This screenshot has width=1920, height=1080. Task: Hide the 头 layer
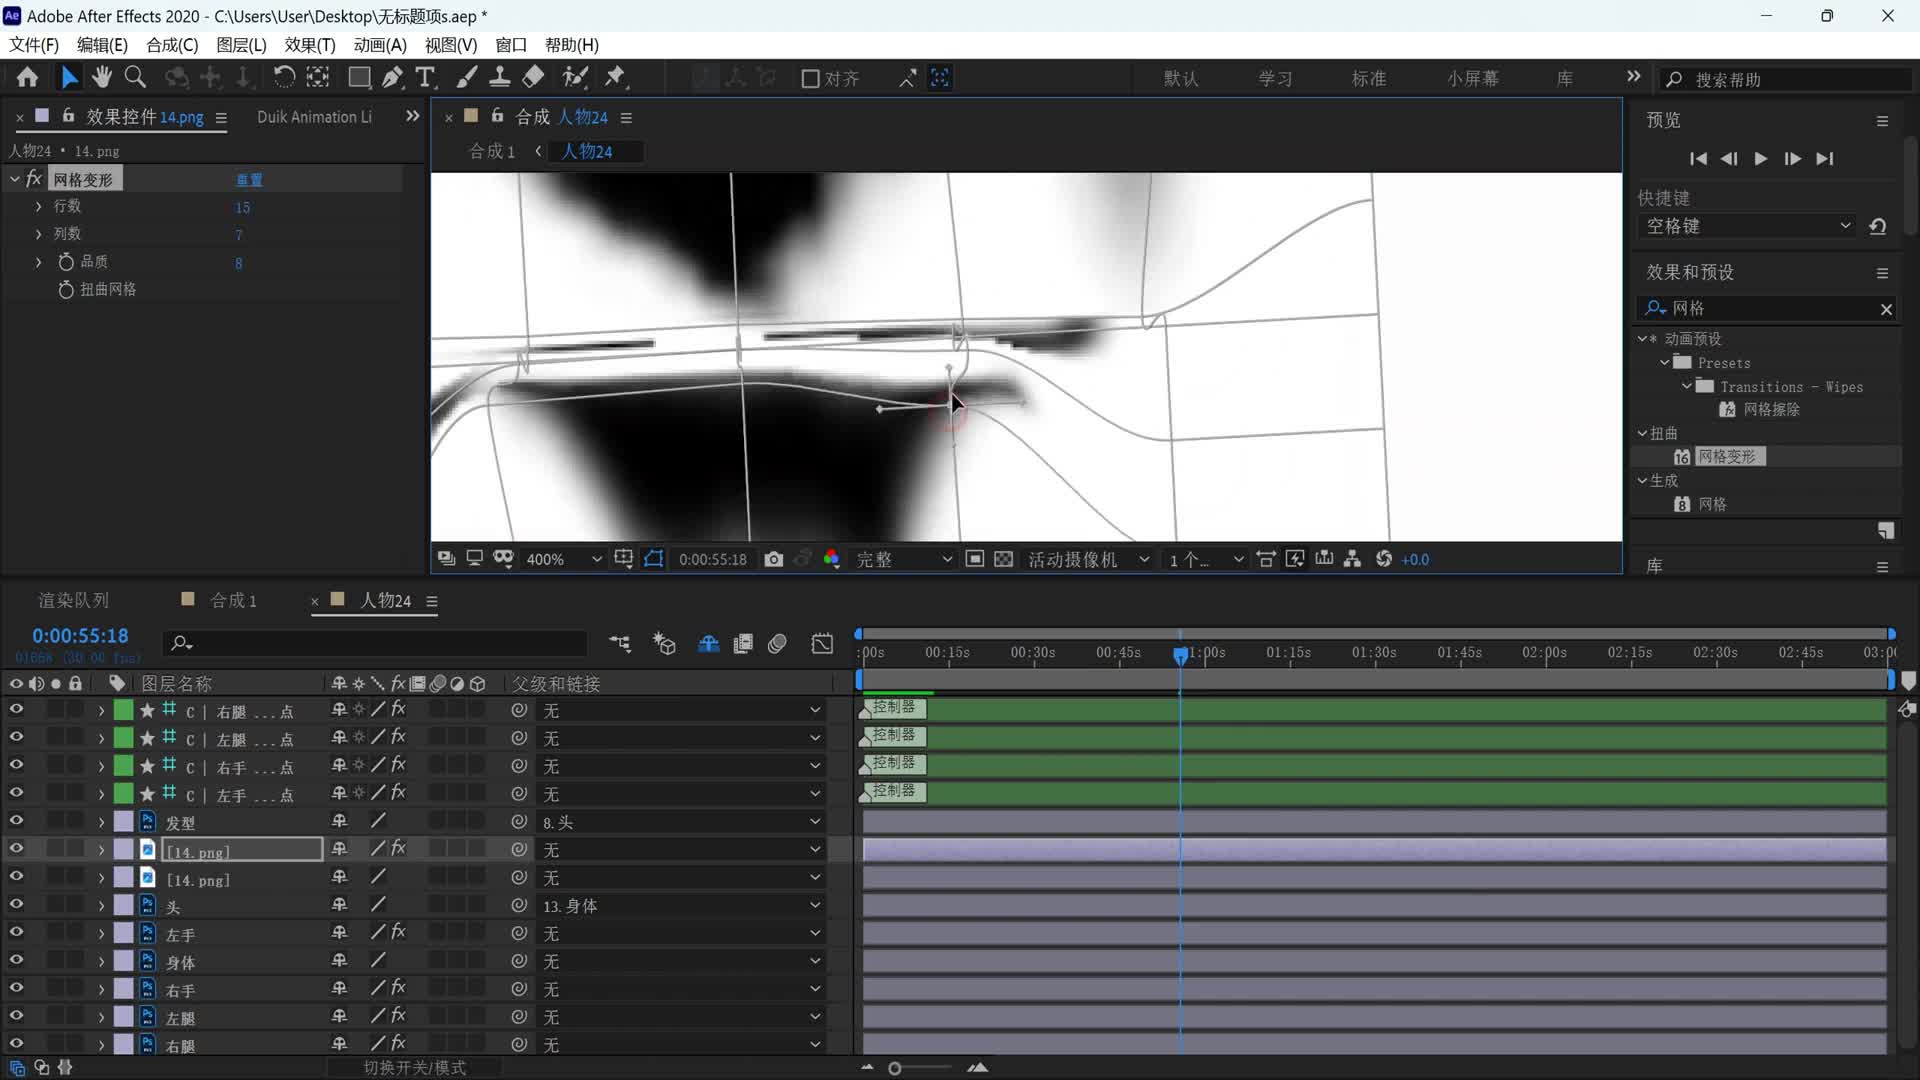tap(16, 905)
